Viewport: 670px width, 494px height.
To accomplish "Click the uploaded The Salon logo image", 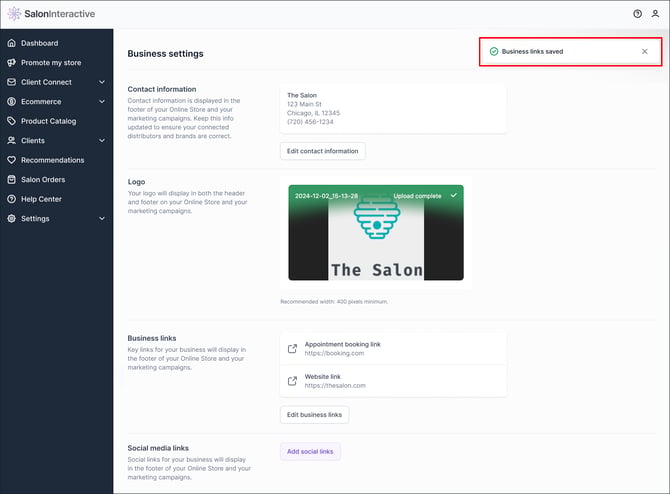I will tap(375, 233).
